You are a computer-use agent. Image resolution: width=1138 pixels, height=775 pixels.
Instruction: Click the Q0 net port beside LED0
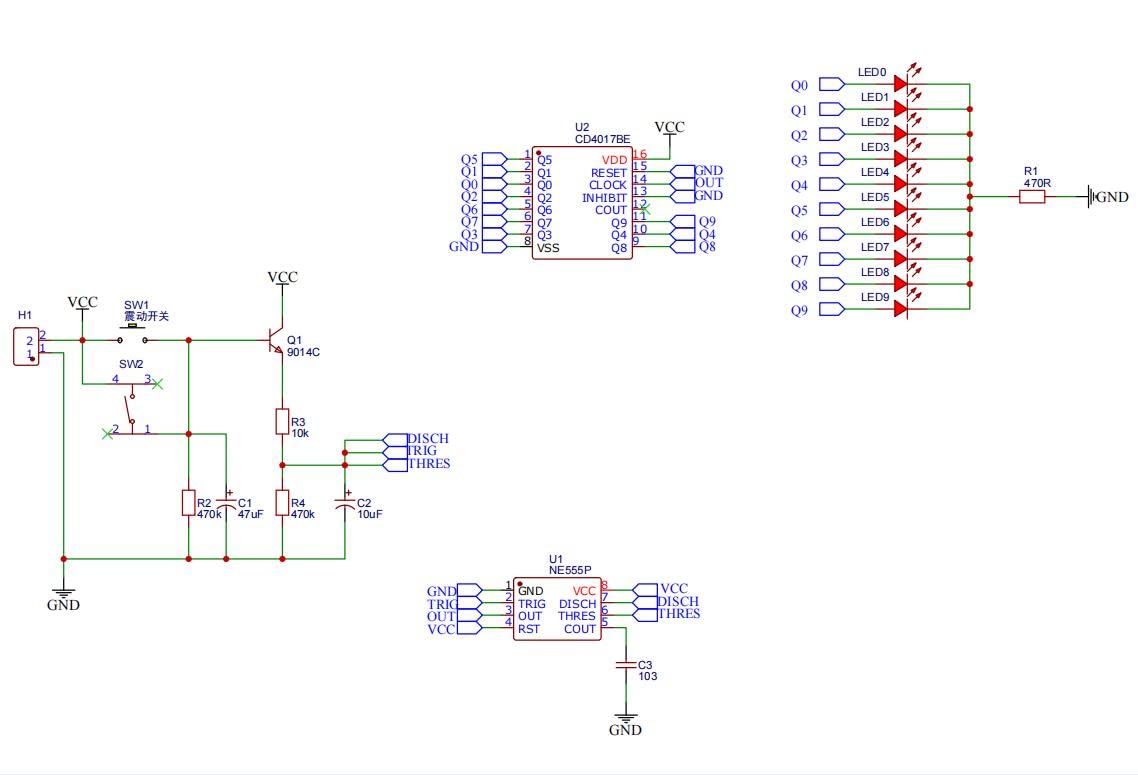[x=832, y=85]
